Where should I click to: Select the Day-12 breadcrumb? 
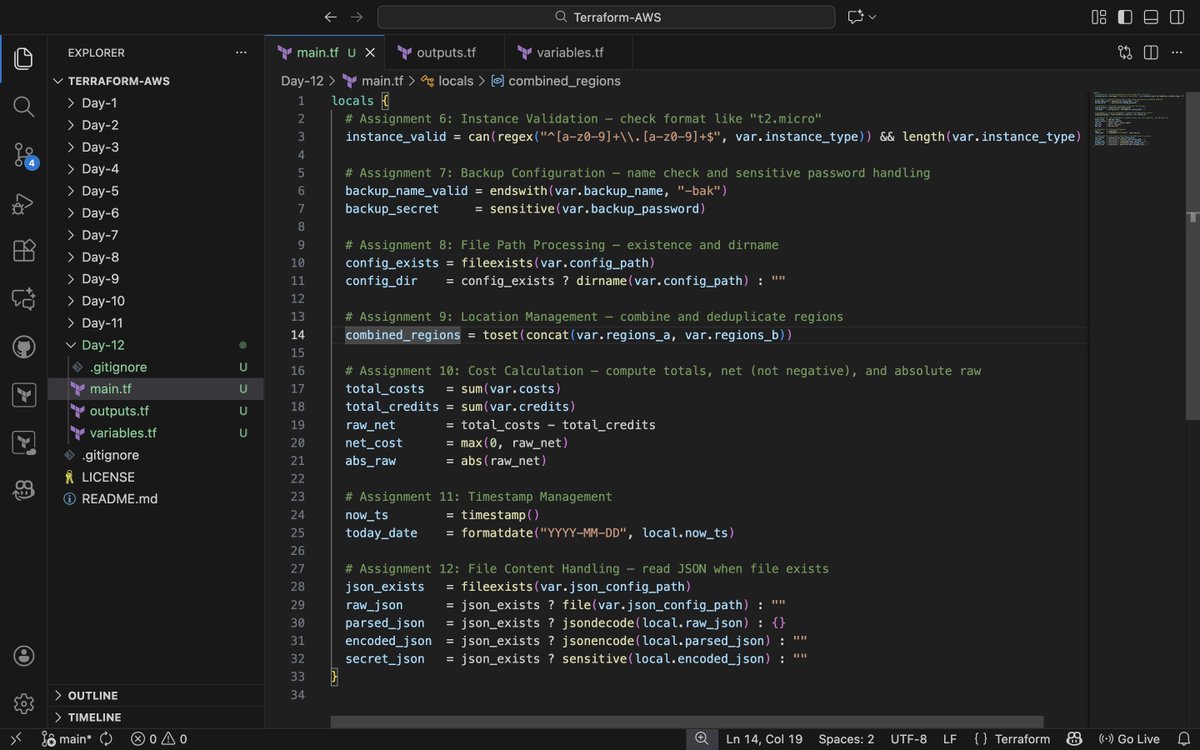(302, 81)
